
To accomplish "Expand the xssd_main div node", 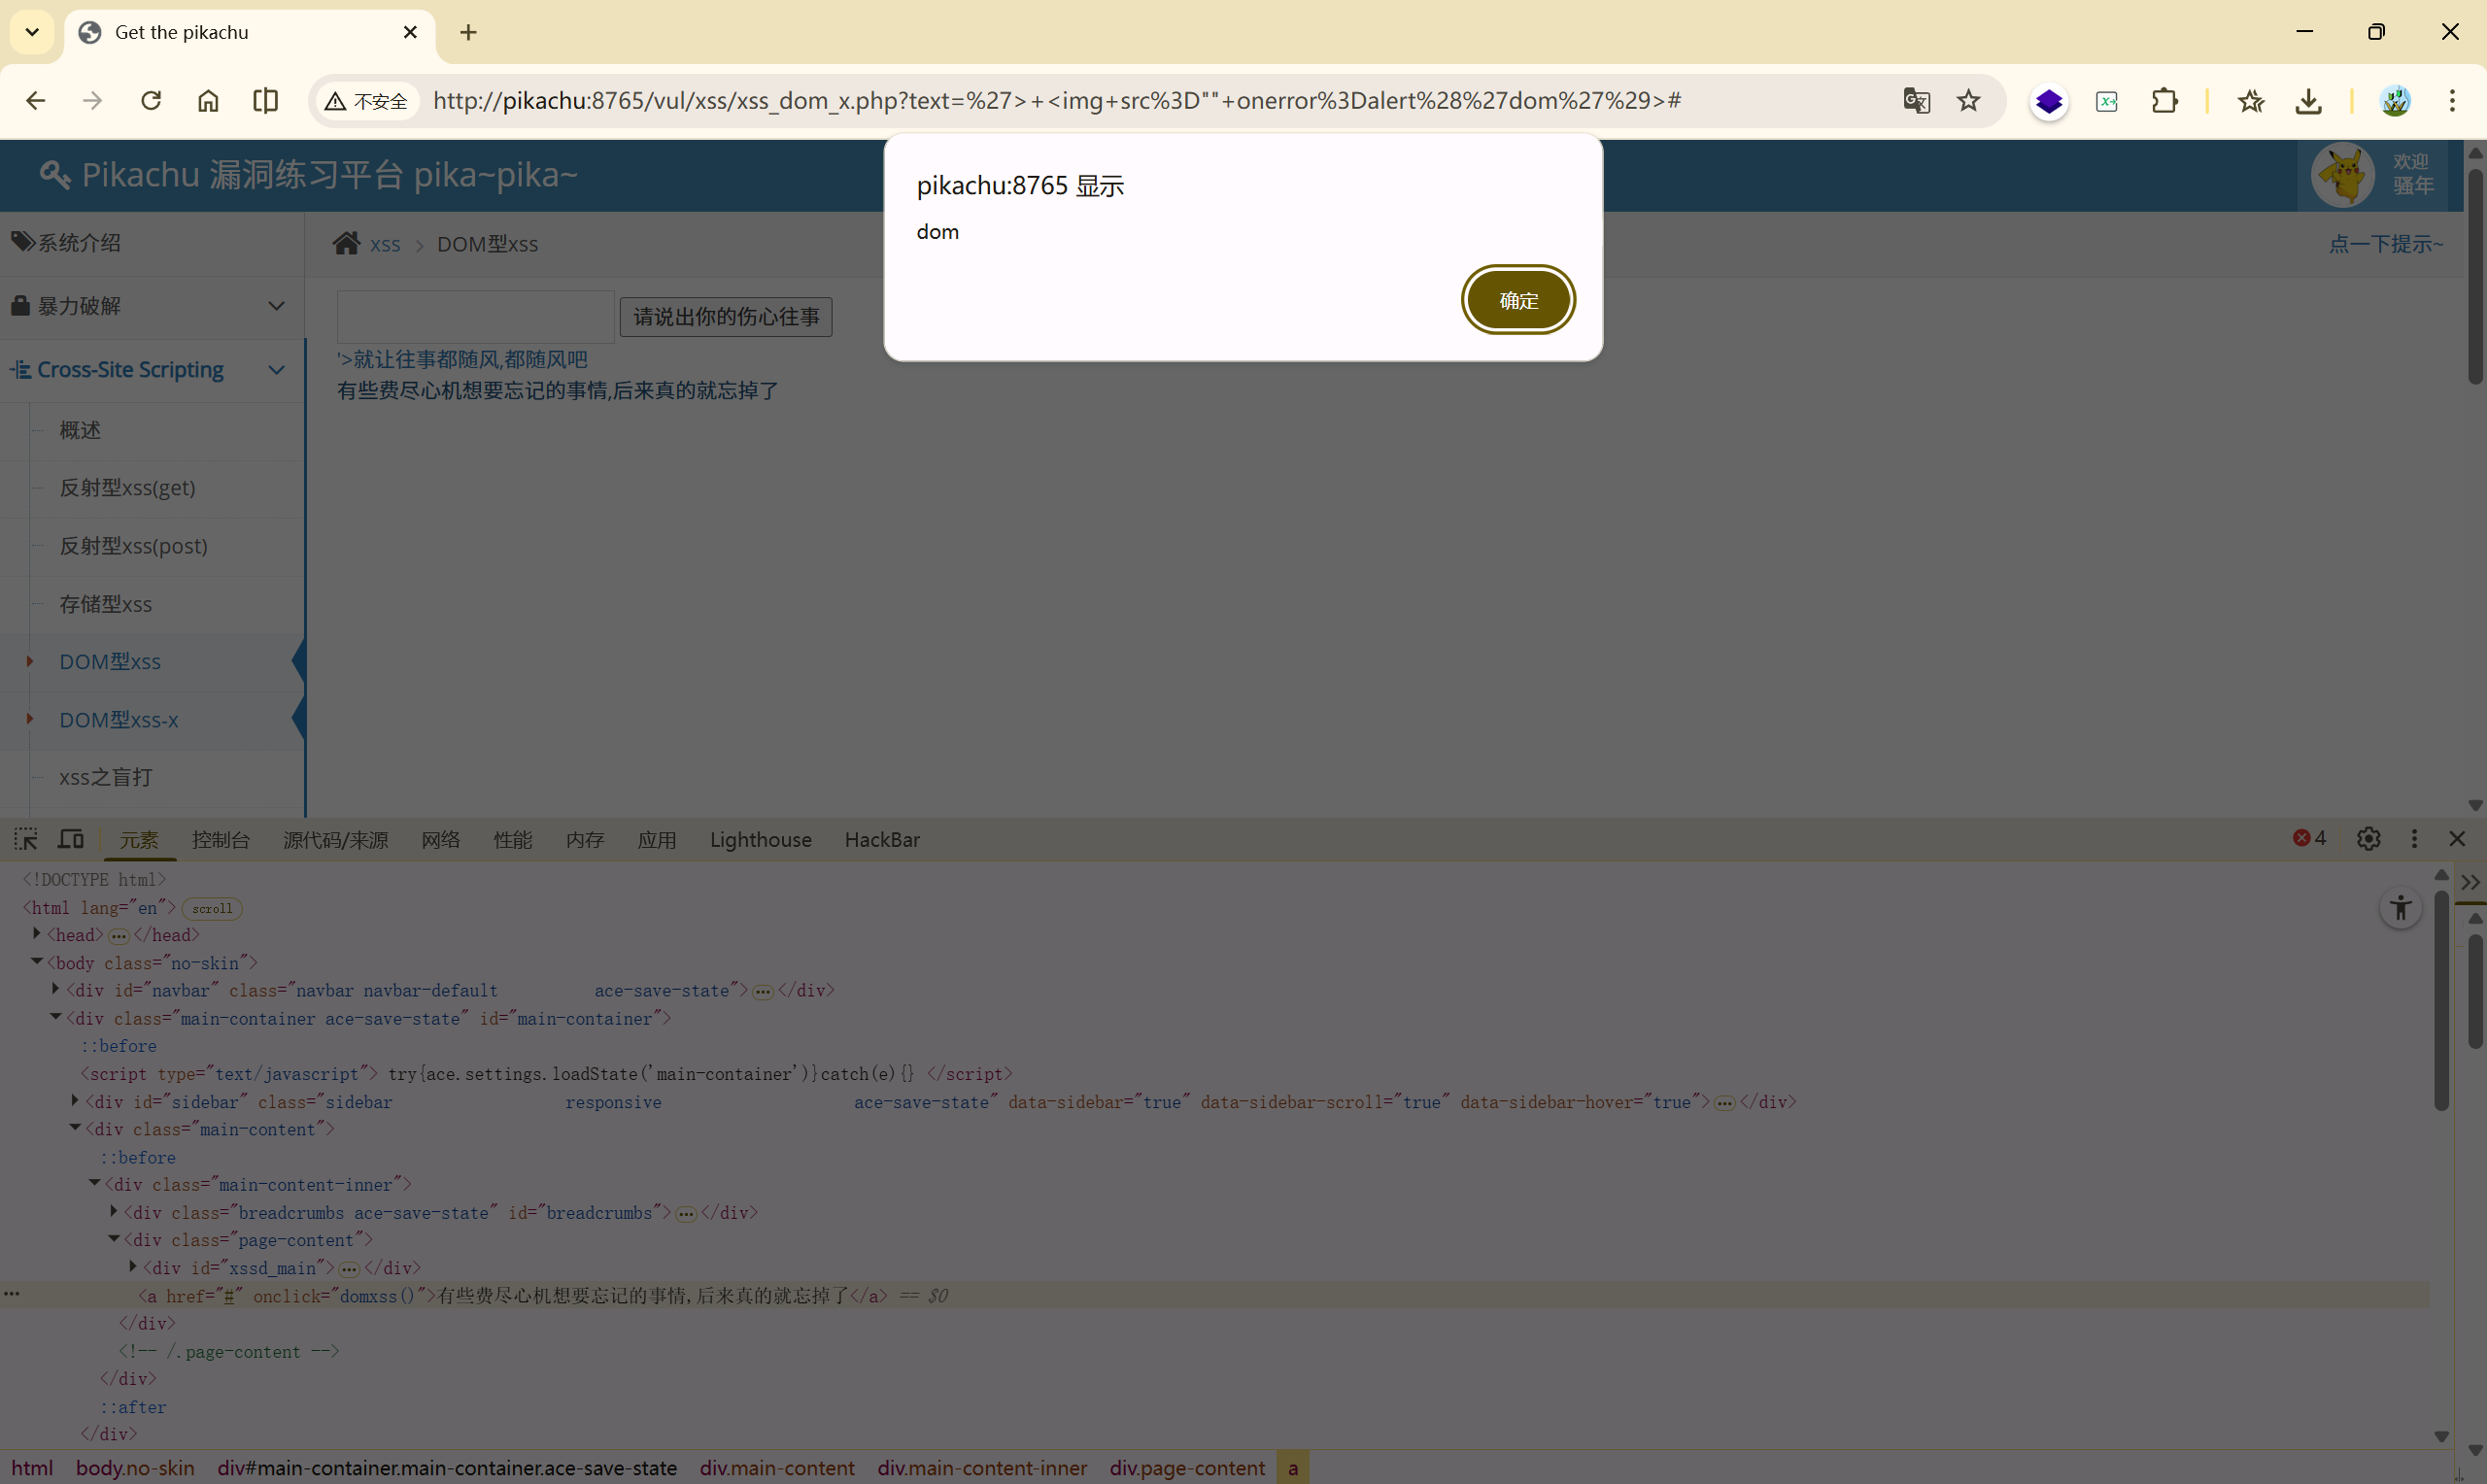I will 133,1267.
